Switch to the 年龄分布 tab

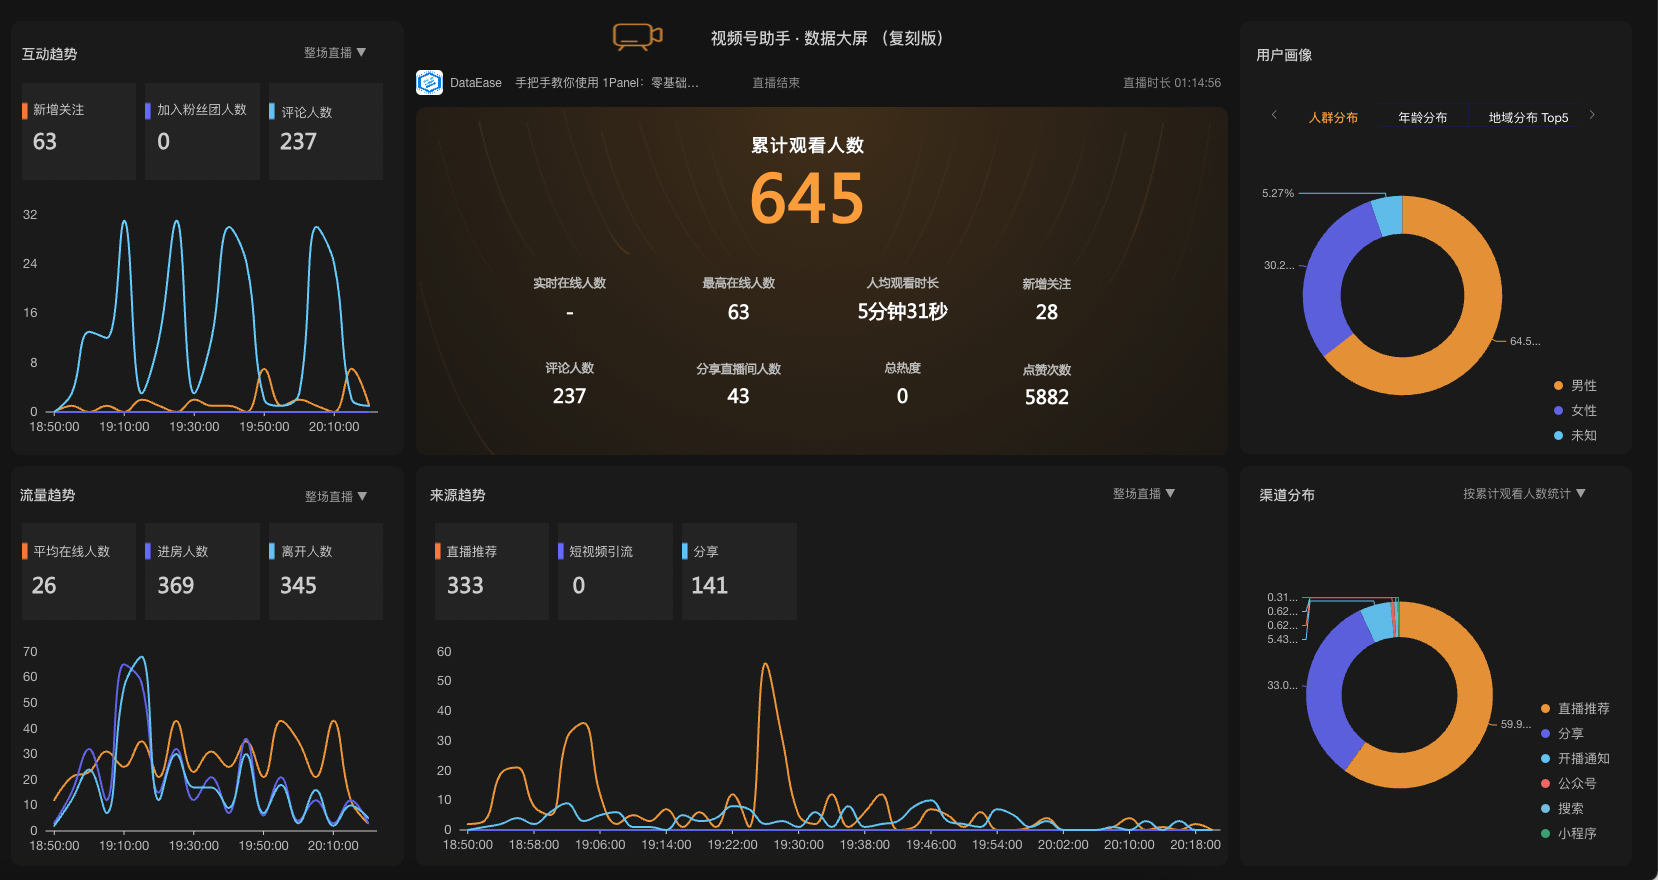1422,118
